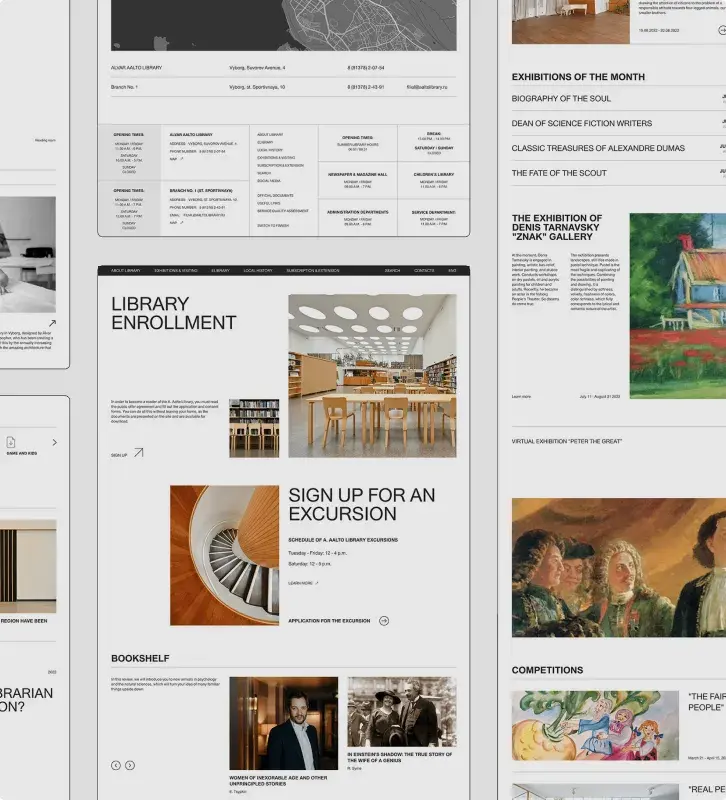Open Subscription & Extension menu item

[x=314, y=270]
